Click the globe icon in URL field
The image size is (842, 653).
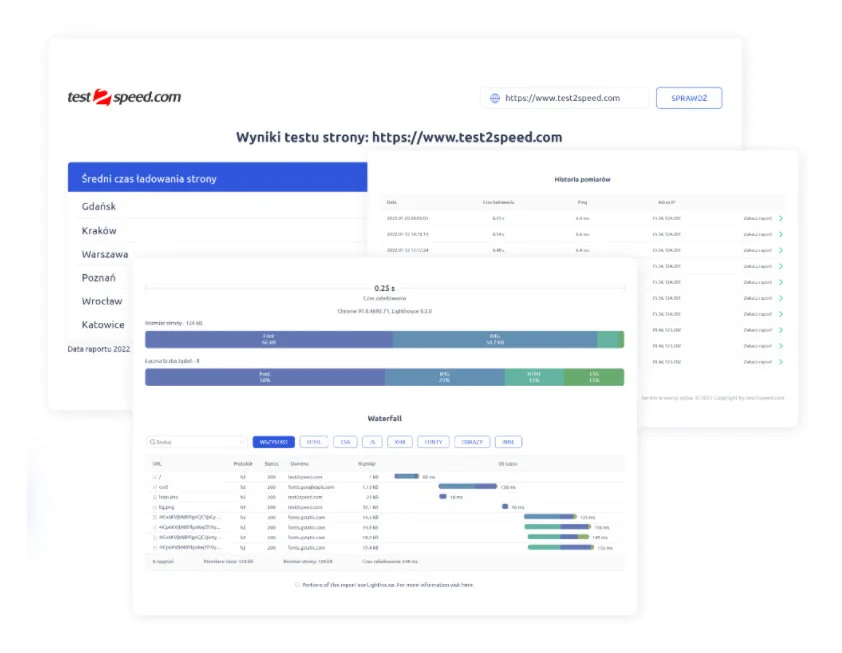click(x=494, y=98)
